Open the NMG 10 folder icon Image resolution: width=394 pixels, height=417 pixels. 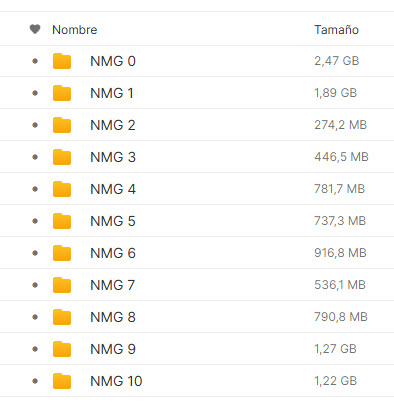[x=62, y=381]
